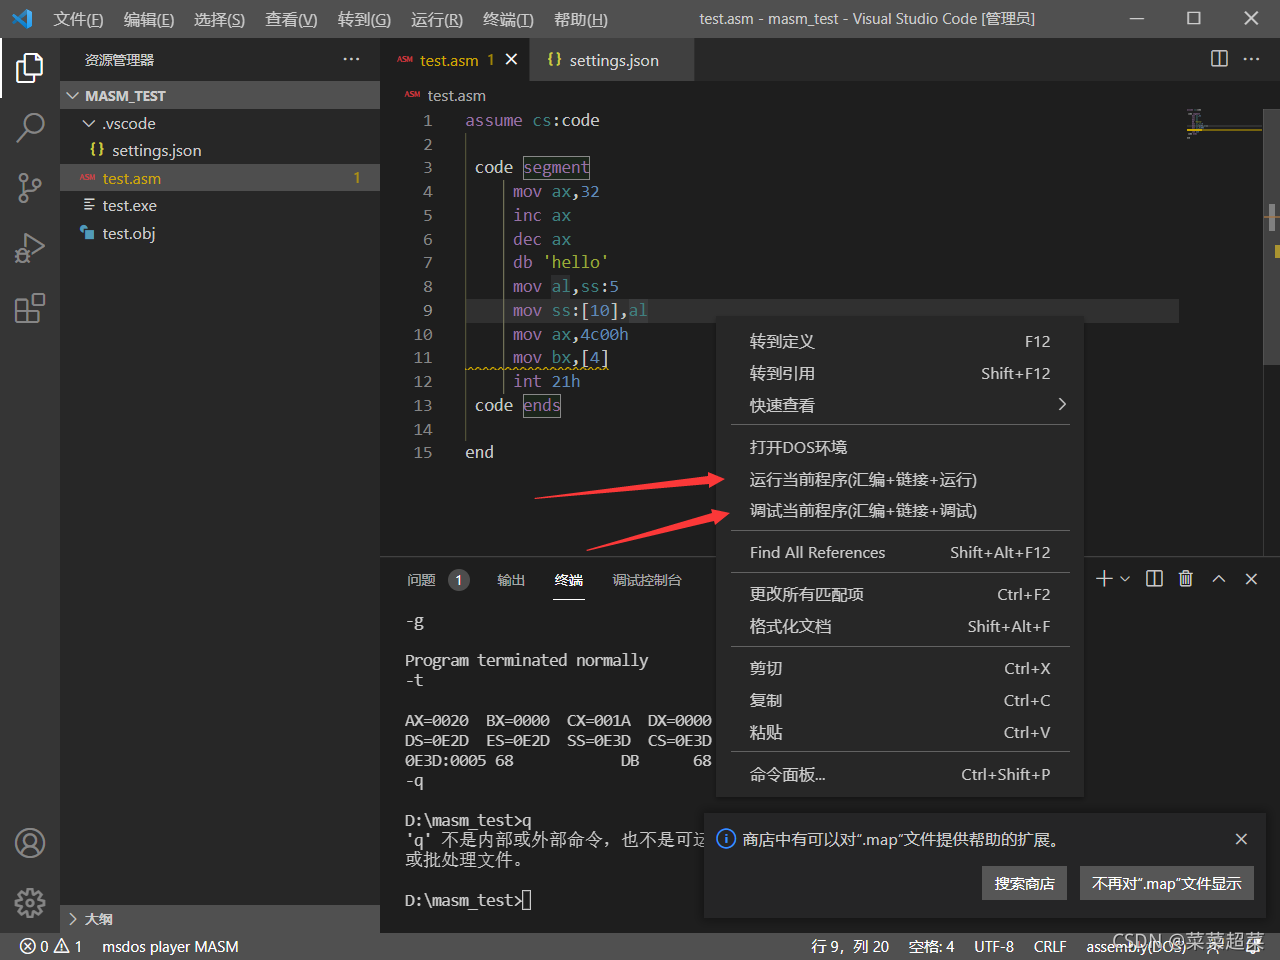Image resolution: width=1280 pixels, height=960 pixels.
Task: Open the 帮助(H) menu
Action: coord(580,19)
